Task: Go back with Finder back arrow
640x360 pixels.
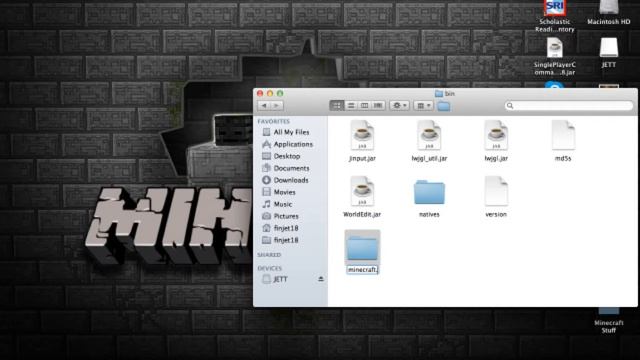Action: point(264,106)
